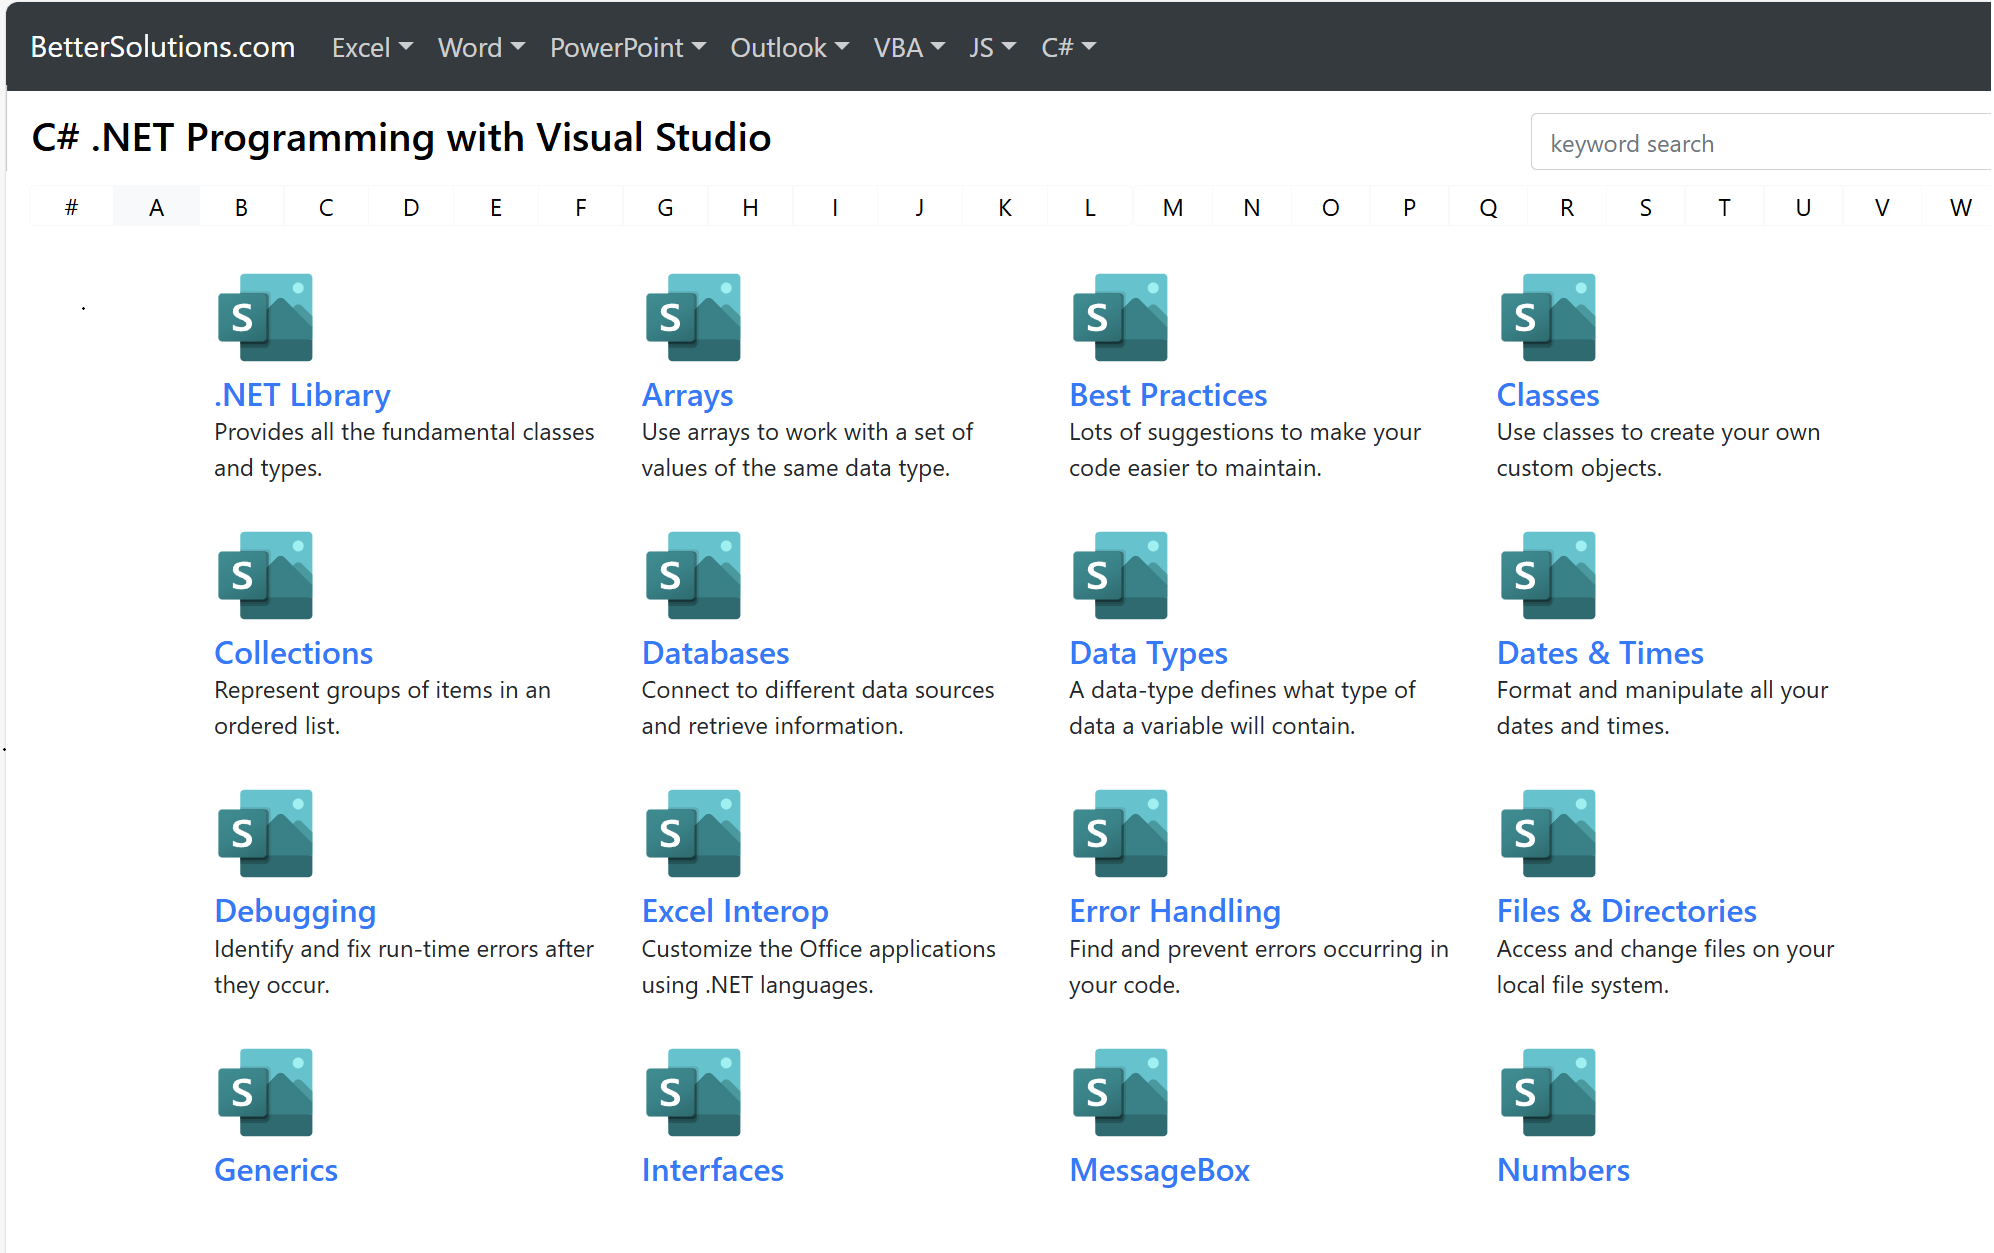Jump to letter C in the index

click(x=326, y=207)
